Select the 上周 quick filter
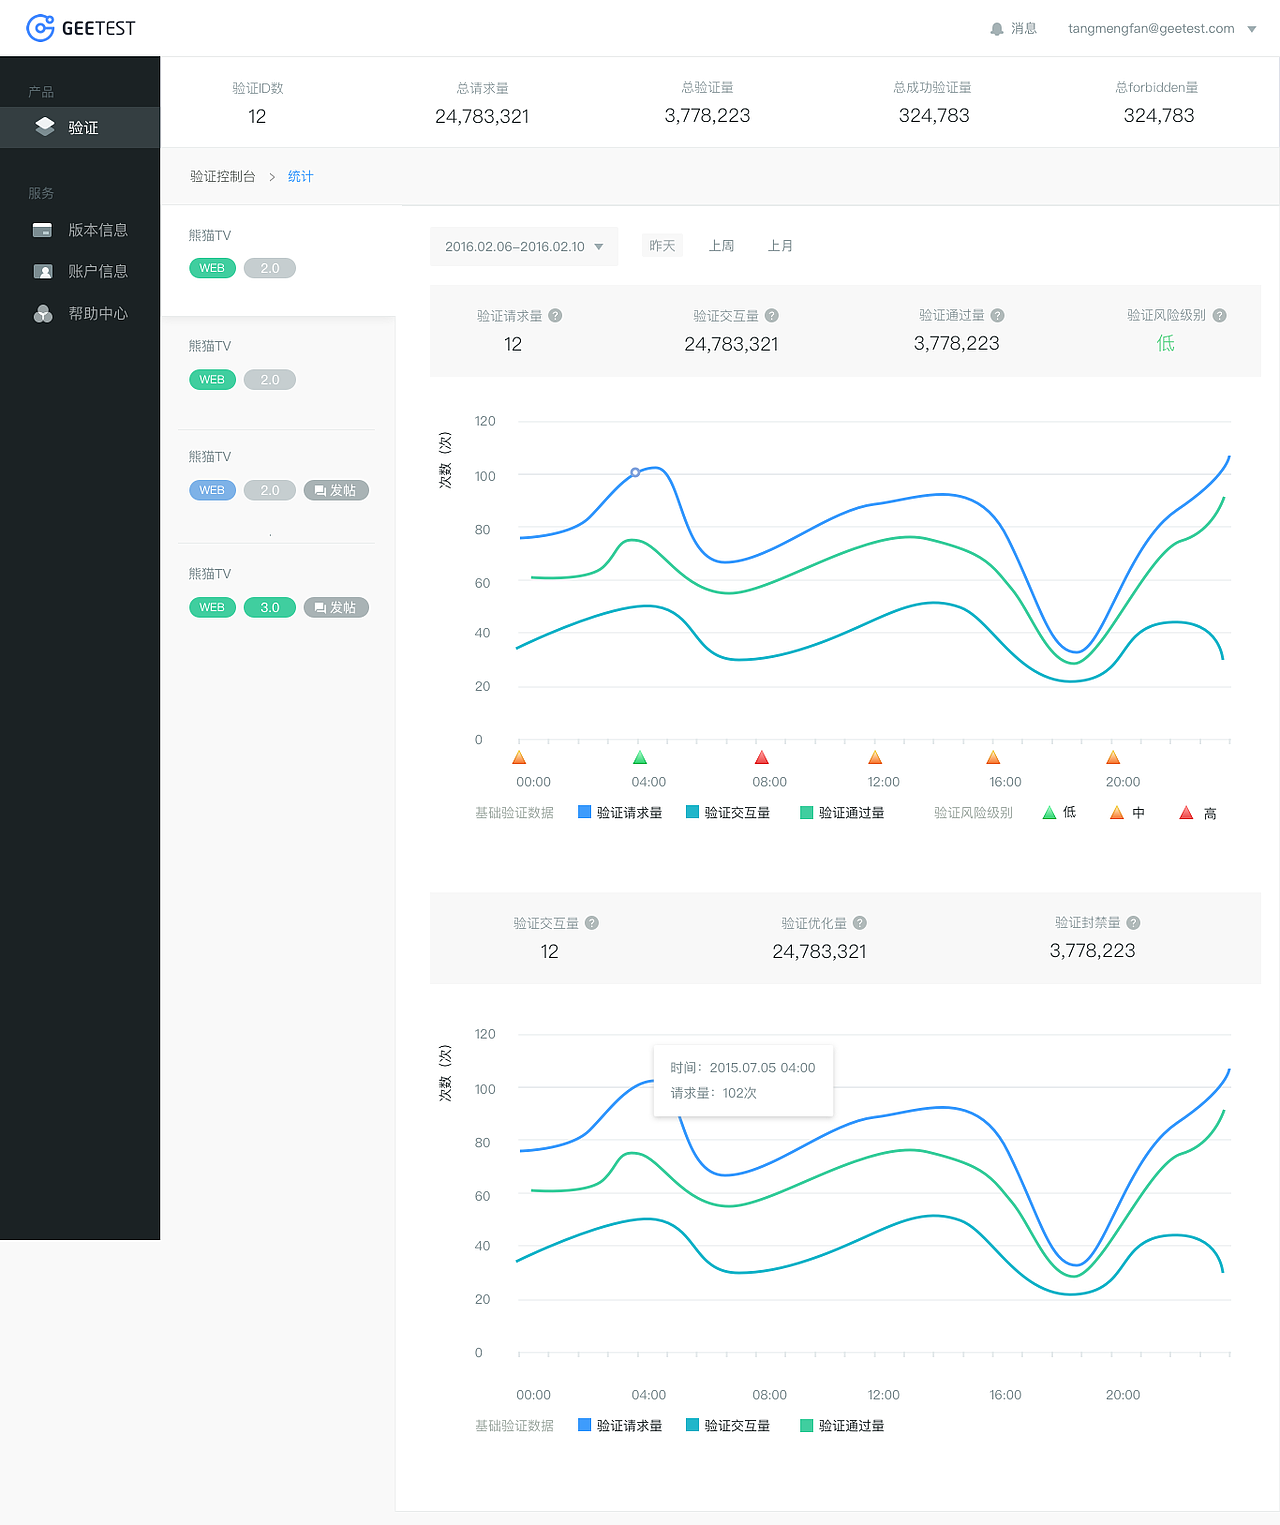 coord(721,245)
